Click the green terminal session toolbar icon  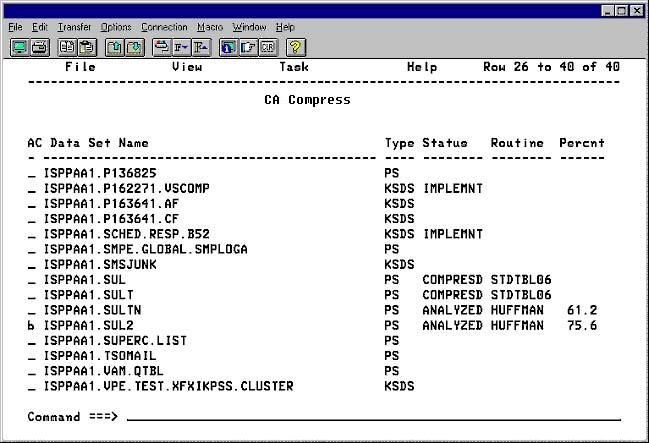19,47
